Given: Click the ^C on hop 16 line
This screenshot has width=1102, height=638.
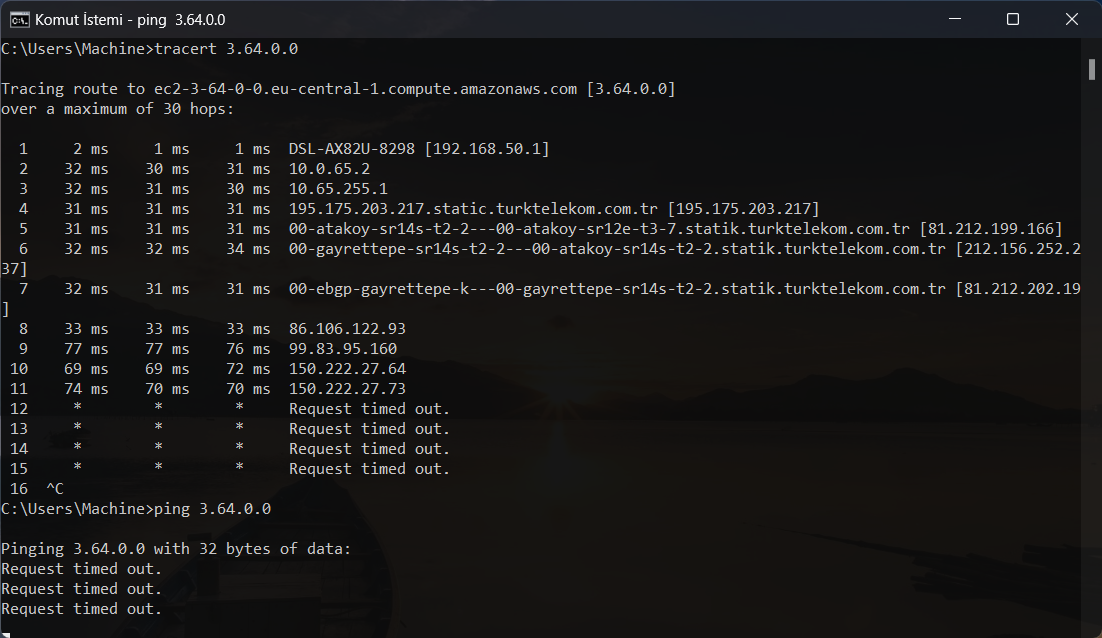Looking at the screenshot, I should pos(55,488).
